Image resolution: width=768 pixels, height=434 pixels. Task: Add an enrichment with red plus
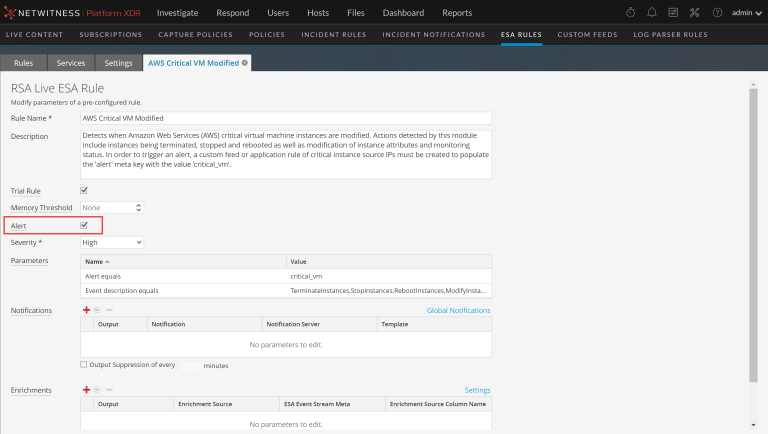coord(85,389)
